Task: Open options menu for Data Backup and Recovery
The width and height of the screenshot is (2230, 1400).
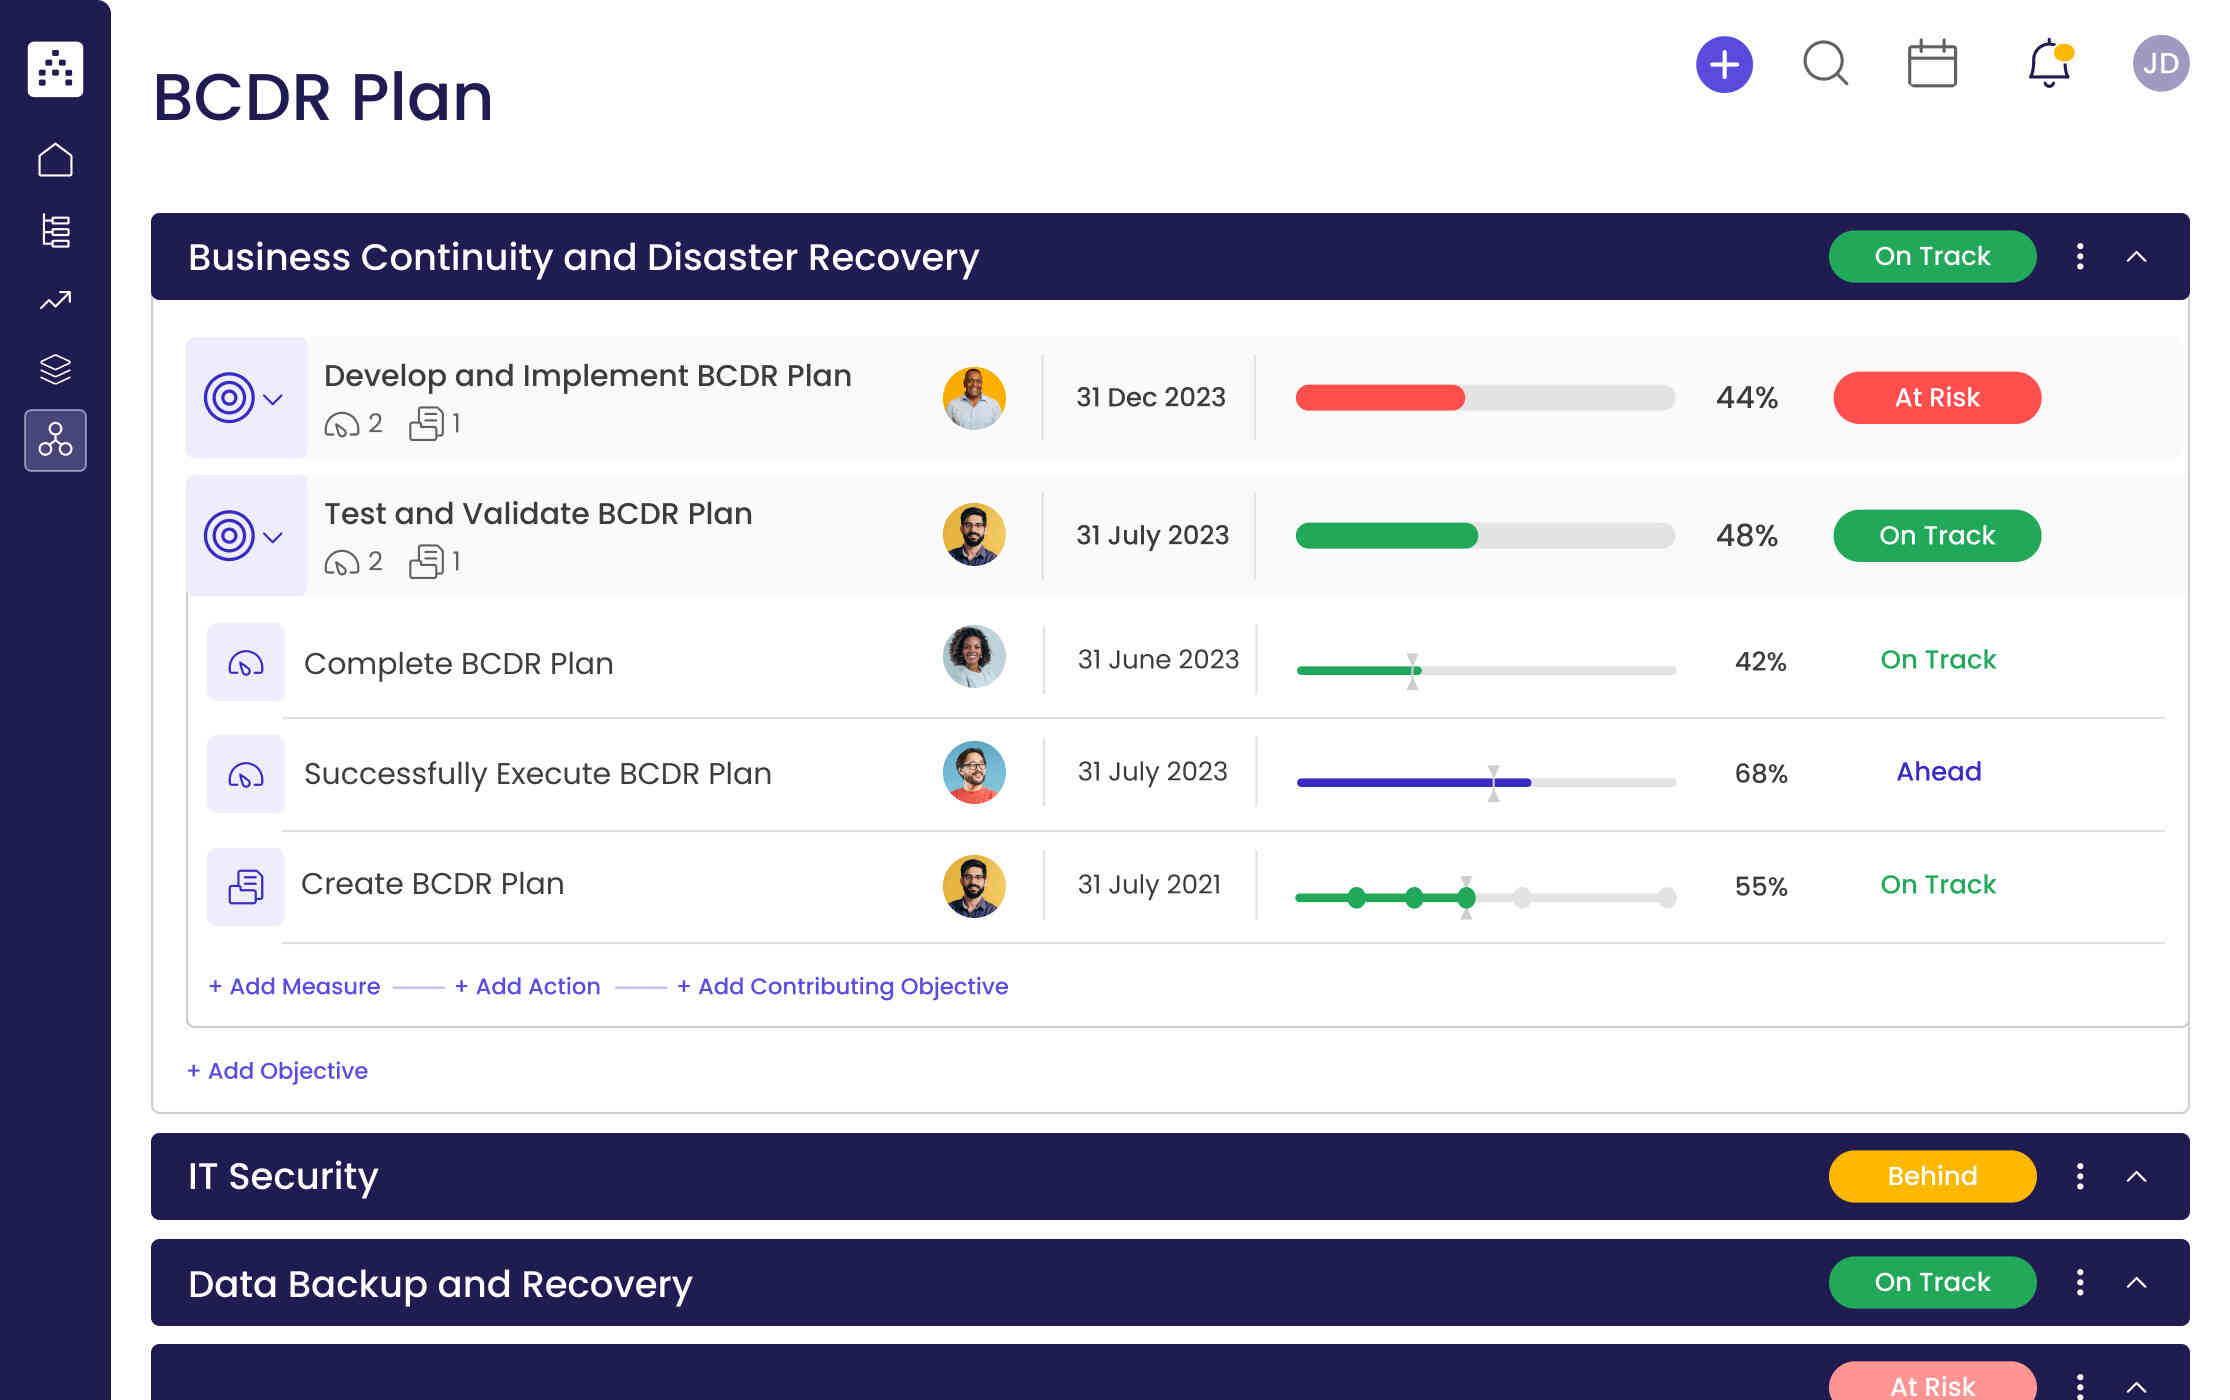Action: tap(2079, 1282)
